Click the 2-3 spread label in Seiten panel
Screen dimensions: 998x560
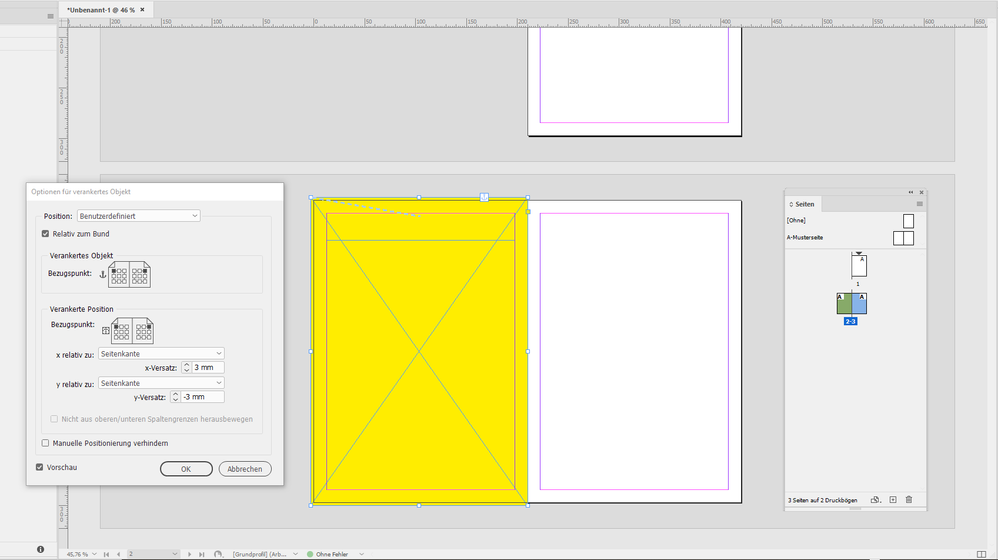point(851,321)
